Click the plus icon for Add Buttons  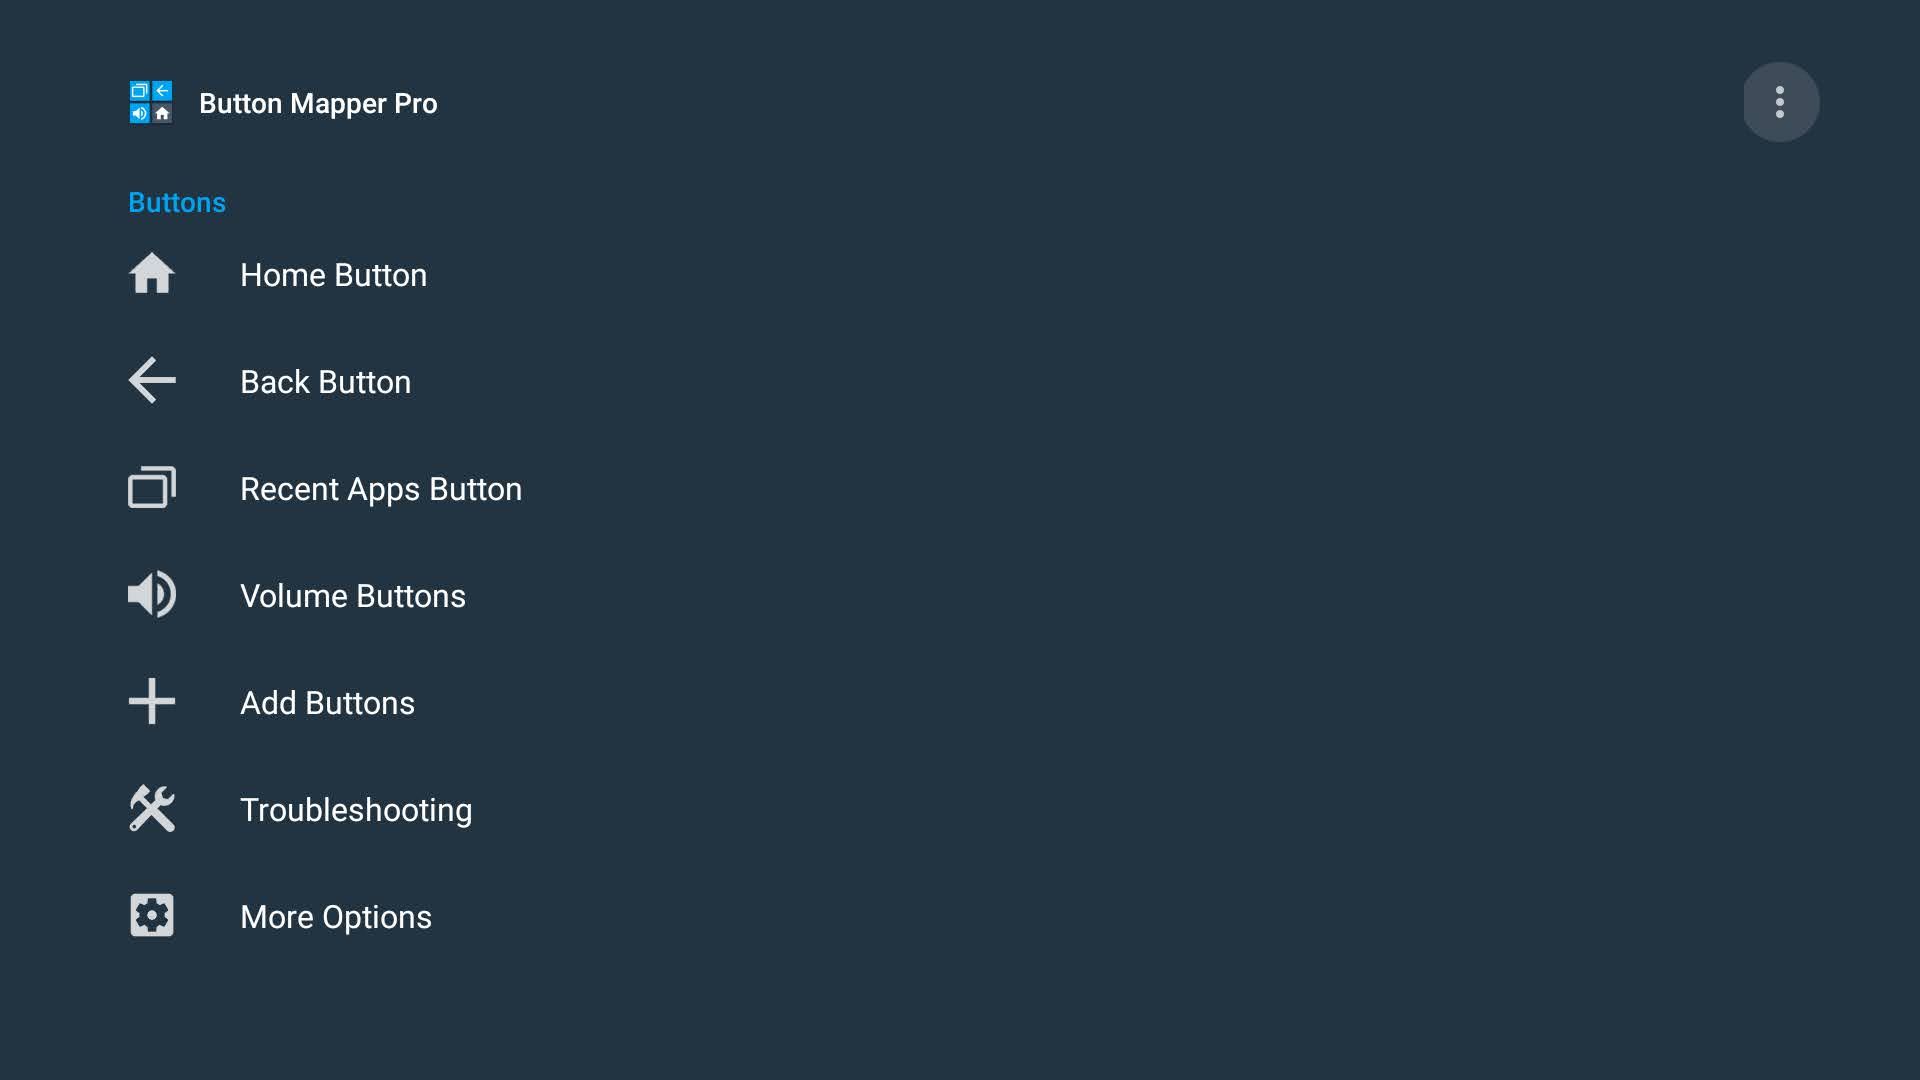tap(152, 702)
